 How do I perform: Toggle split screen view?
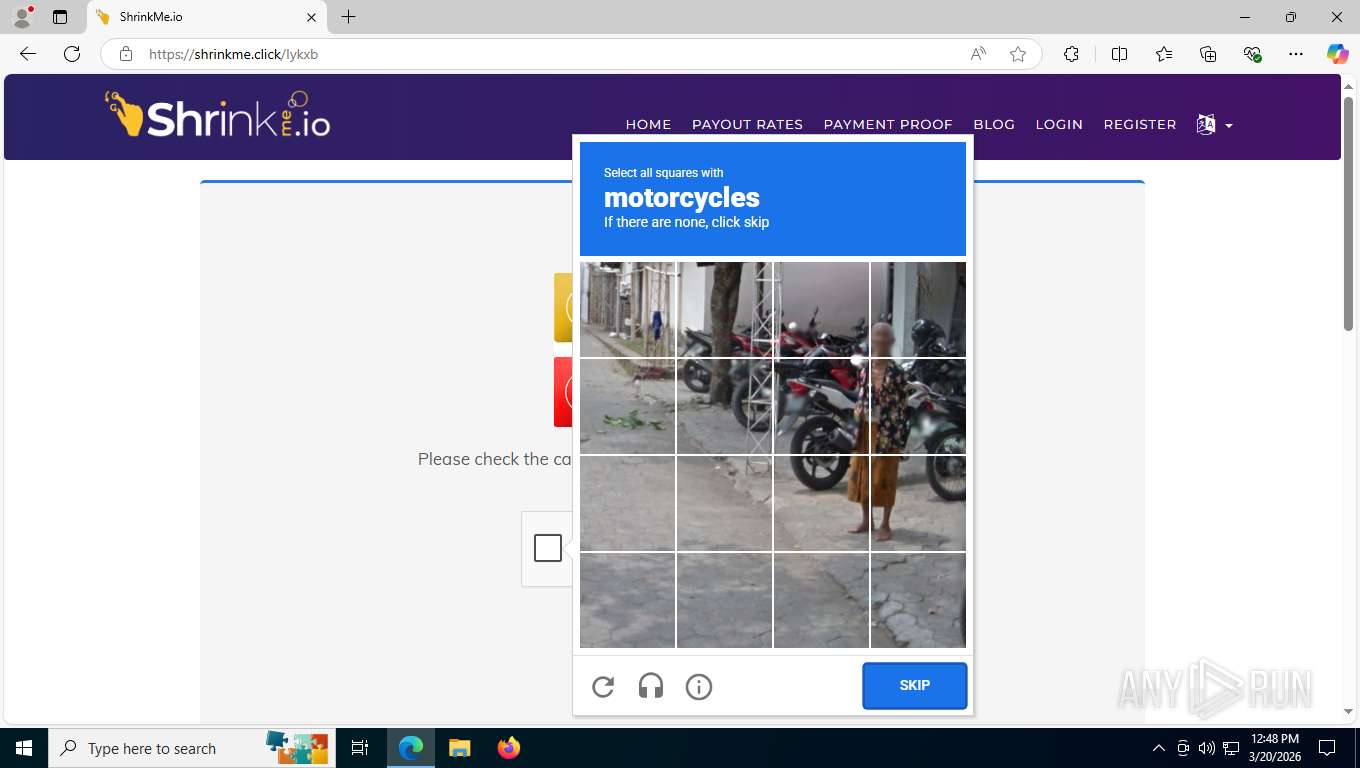pyautogui.click(x=1119, y=54)
